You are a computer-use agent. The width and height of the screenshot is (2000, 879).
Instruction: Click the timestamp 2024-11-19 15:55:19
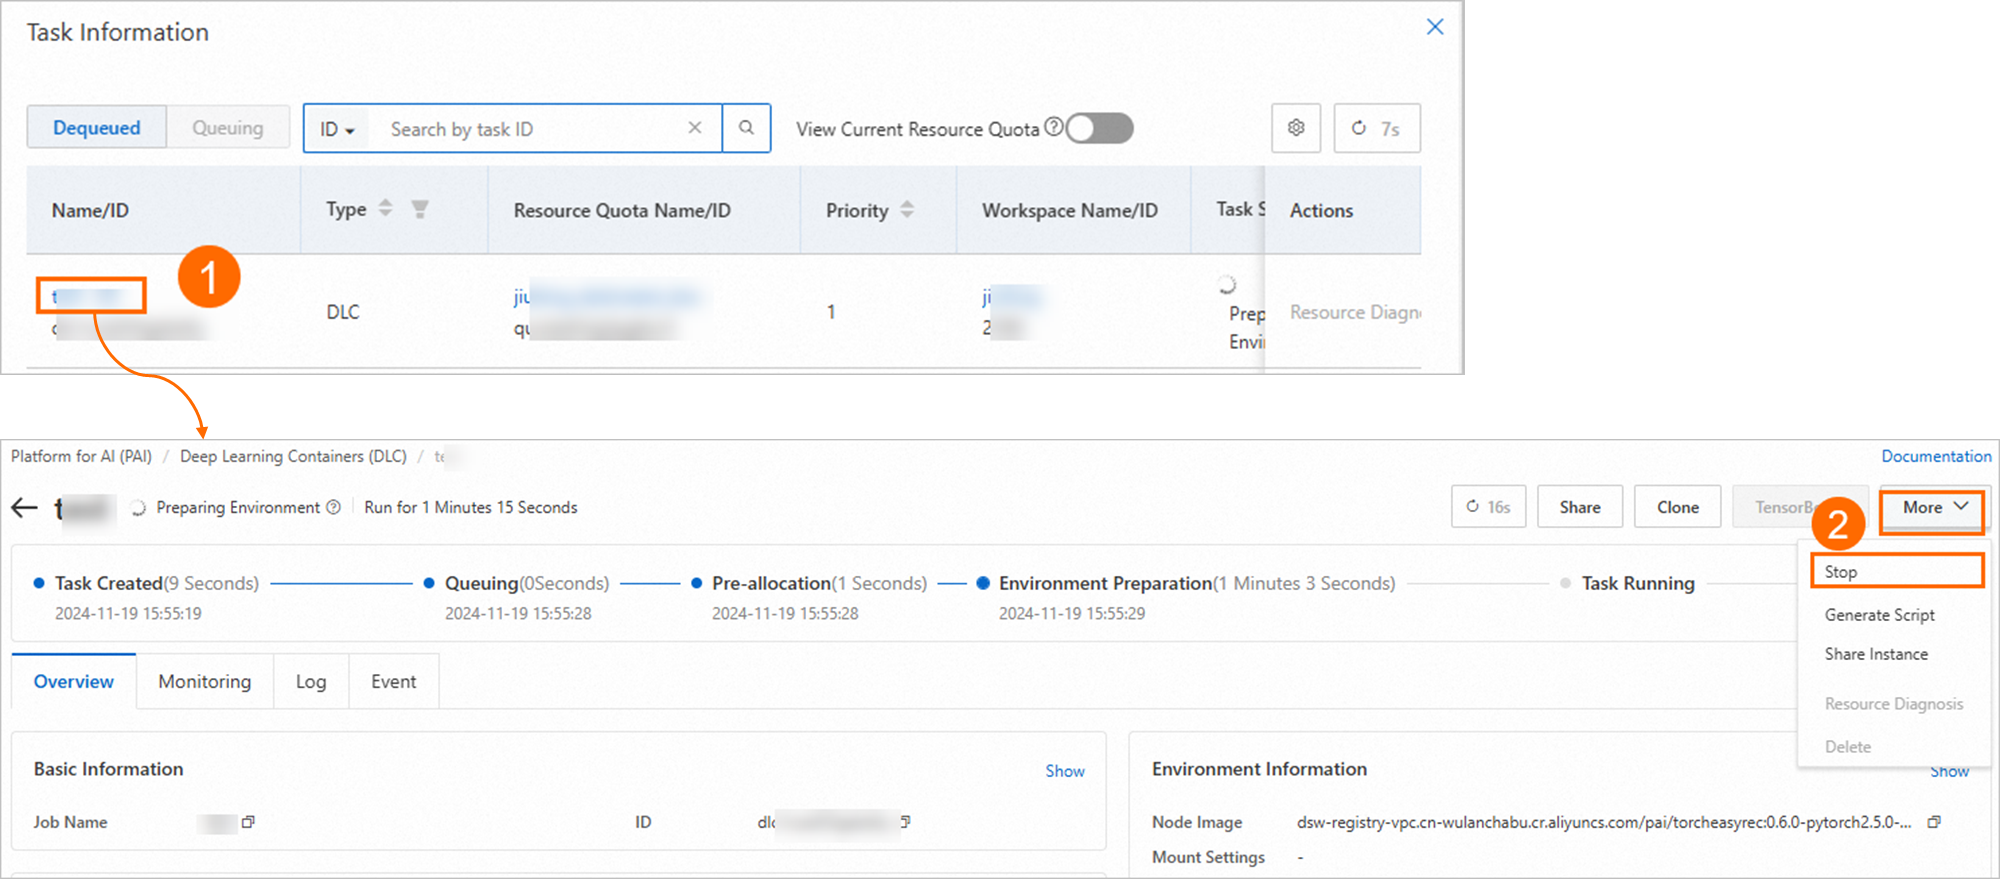click(128, 613)
